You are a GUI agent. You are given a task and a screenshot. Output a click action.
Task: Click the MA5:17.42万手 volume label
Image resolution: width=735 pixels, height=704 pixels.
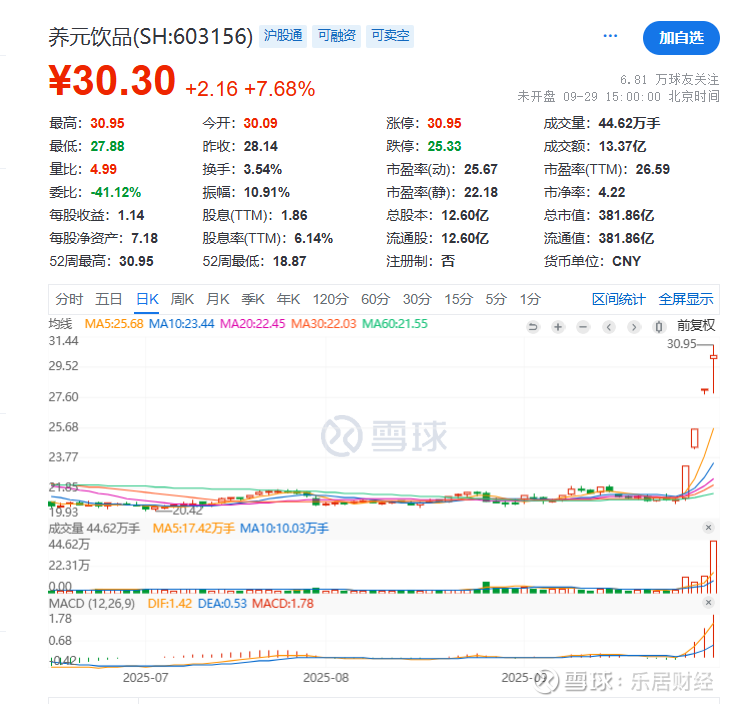[194, 529]
